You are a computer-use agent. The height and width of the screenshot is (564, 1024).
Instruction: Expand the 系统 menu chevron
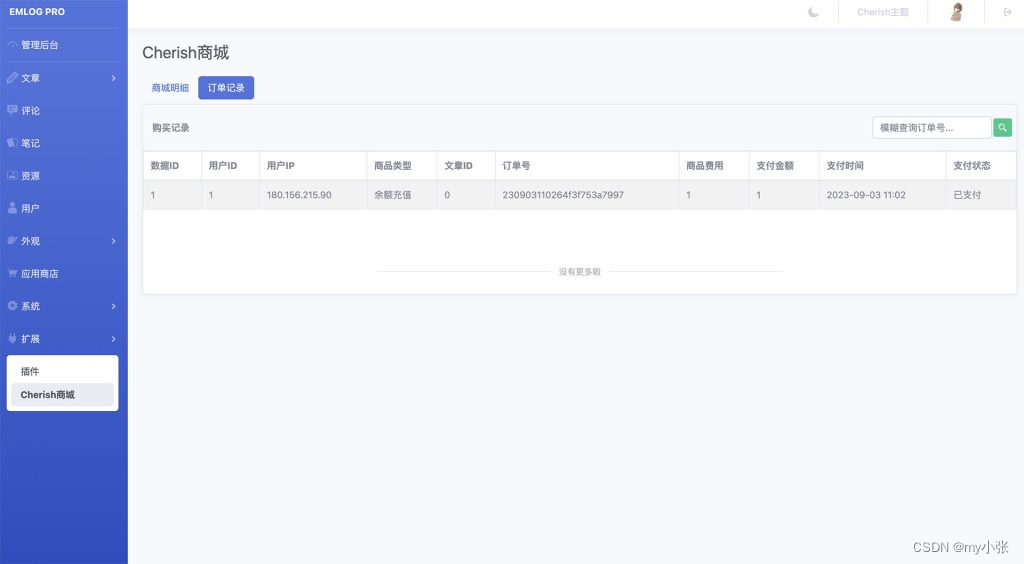114,306
